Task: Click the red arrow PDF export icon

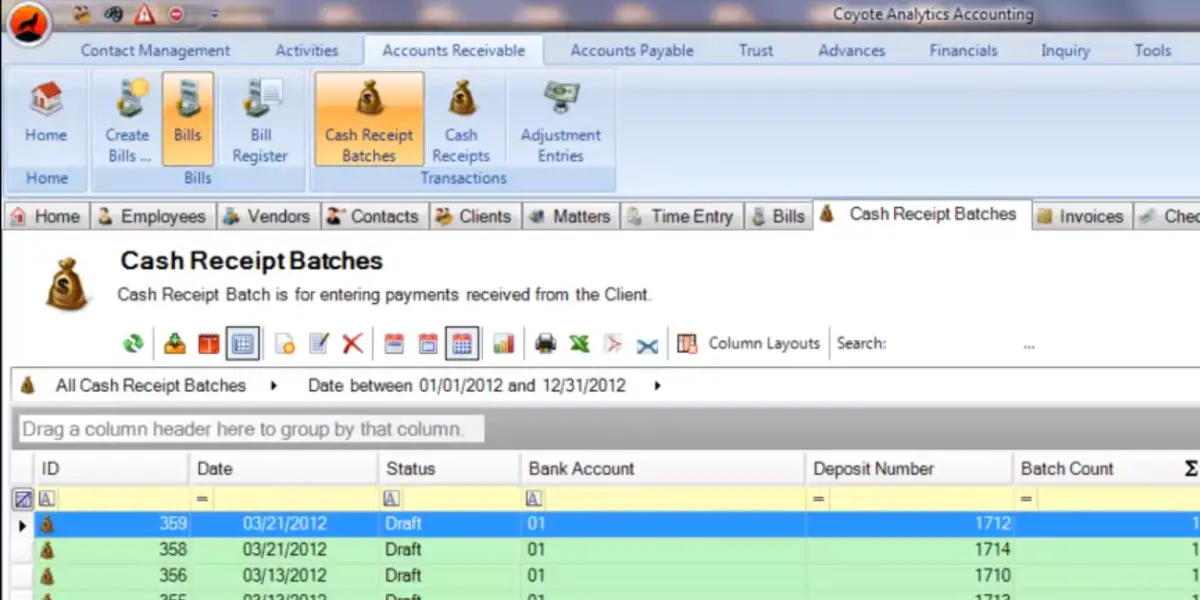Action: (x=613, y=344)
